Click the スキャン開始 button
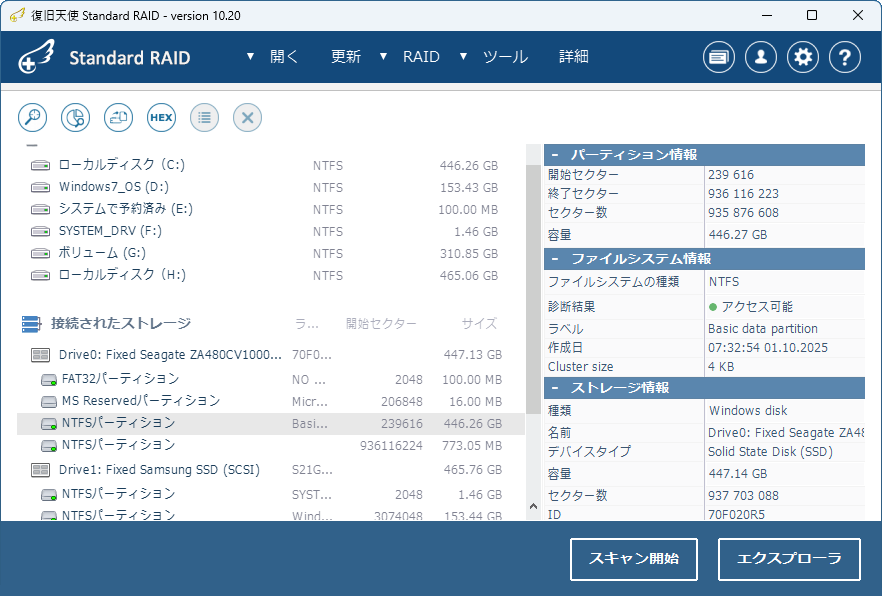Viewport: 882px width, 596px height. coord(634,559)
